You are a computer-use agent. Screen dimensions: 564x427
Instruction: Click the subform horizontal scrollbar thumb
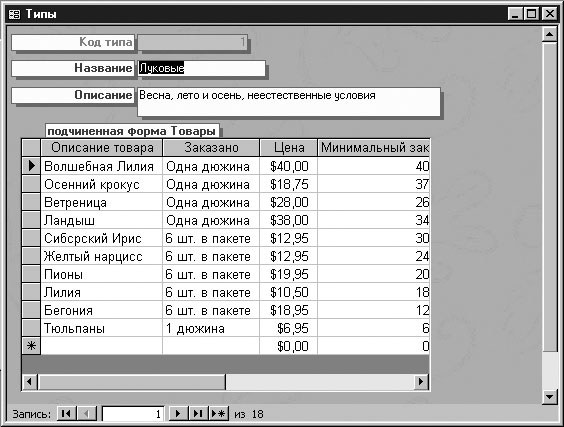pyautogui.click(x=131, y=382)
